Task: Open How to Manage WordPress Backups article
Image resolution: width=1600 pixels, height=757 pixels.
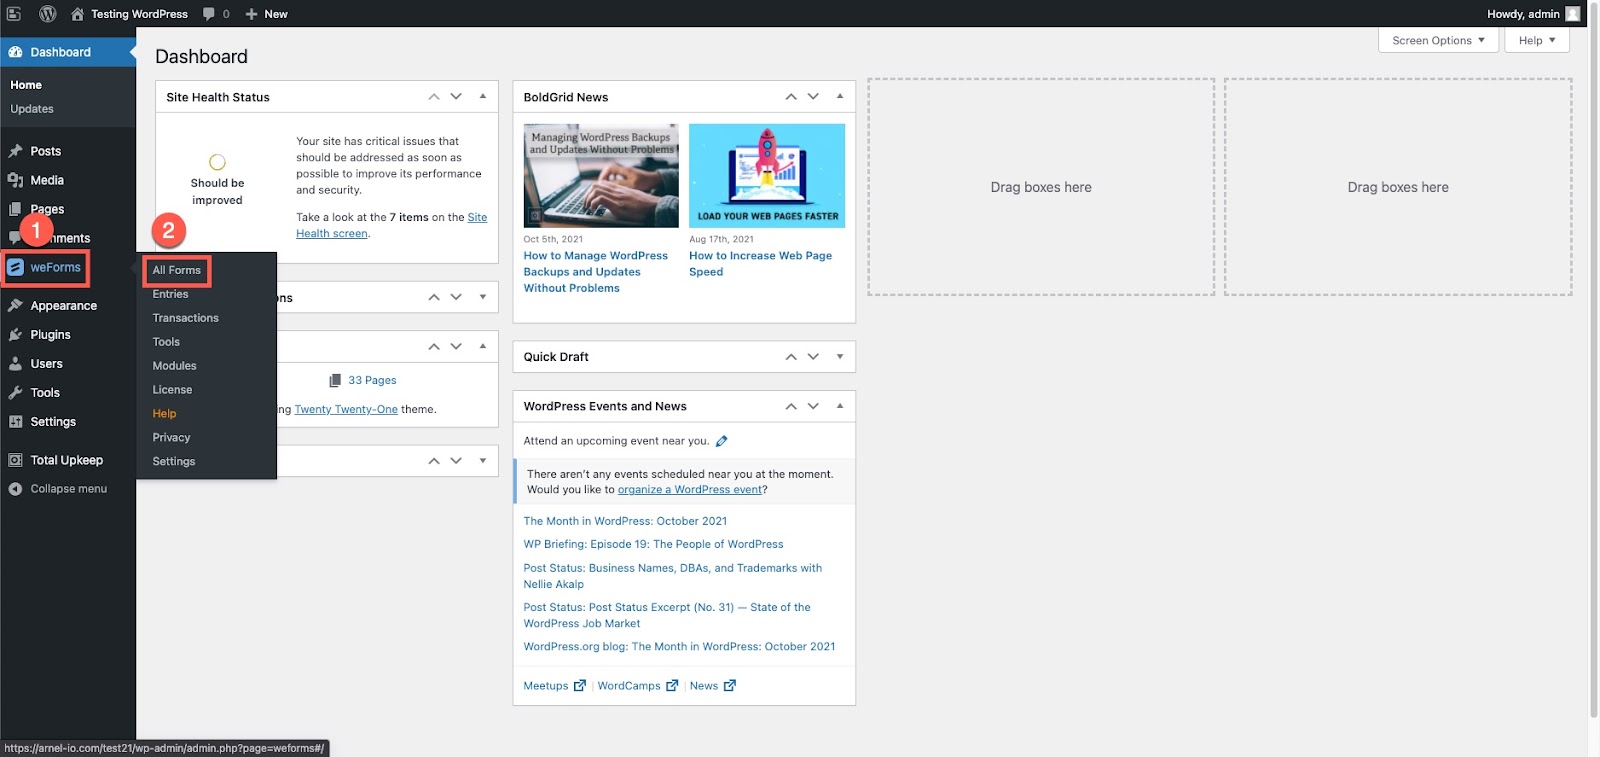Action: point(595,272)
